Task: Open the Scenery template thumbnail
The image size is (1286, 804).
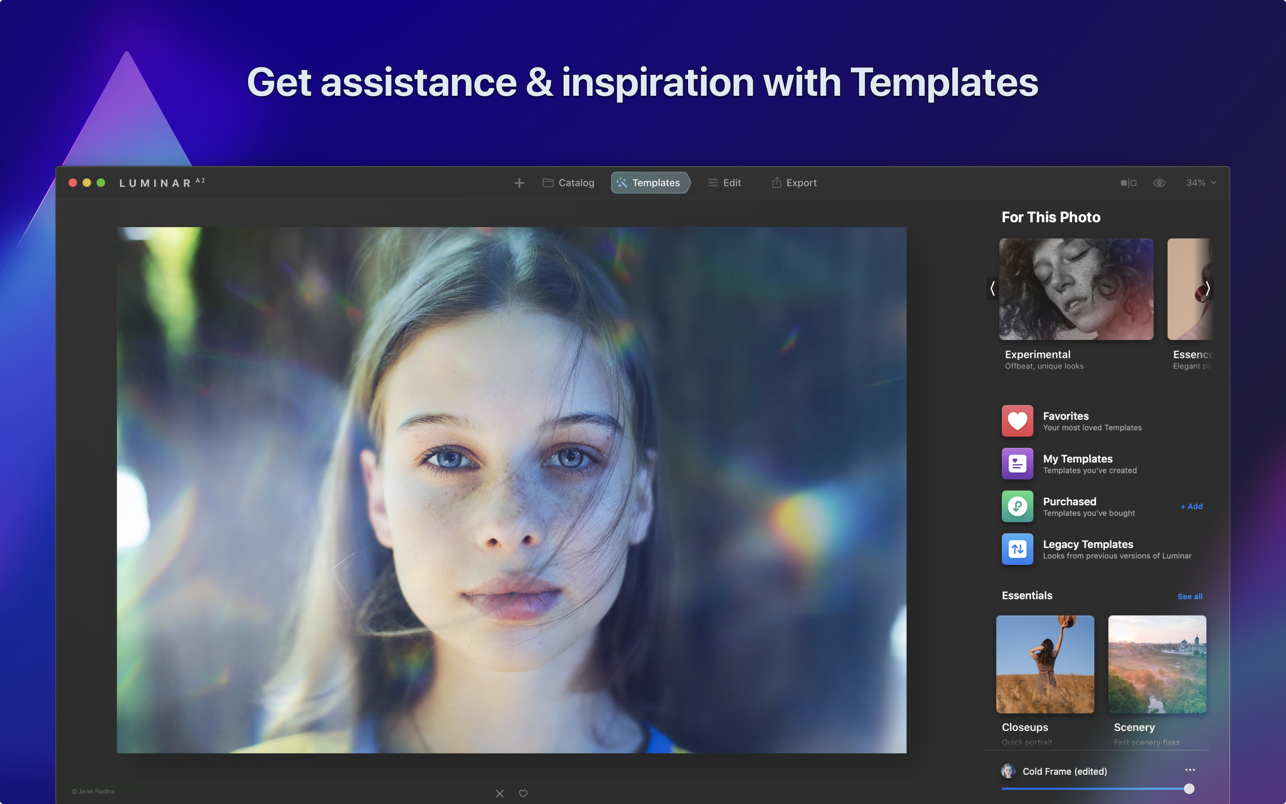Action: pyautogui.click(x=1157, y=664)
